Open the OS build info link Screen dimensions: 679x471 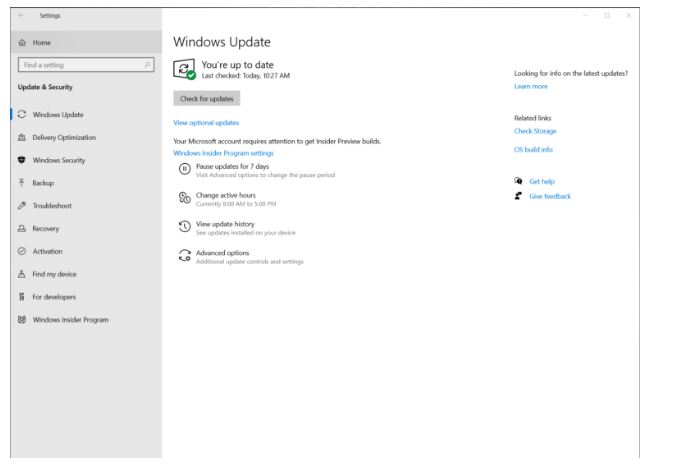coord(533,149)
